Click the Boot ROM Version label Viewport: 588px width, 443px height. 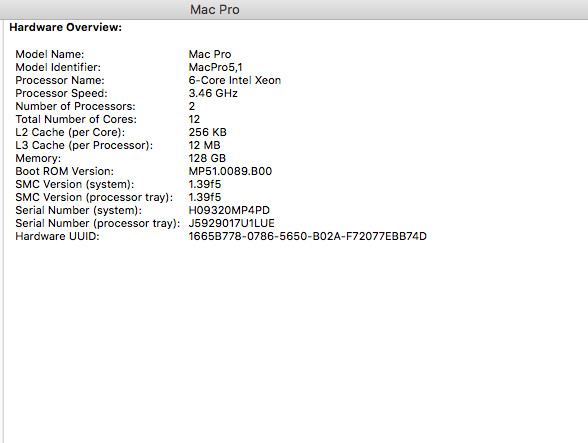click(64, 171)
